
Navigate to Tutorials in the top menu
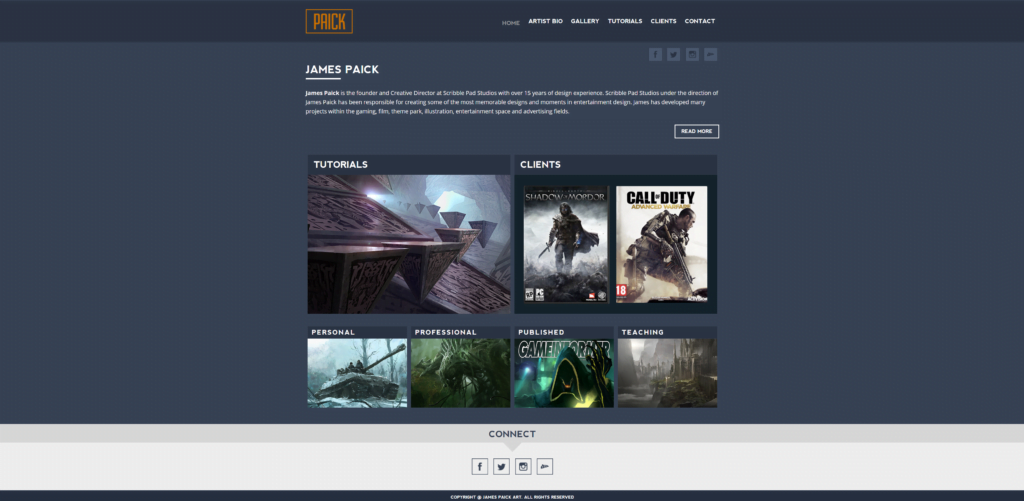click(625, 21)
